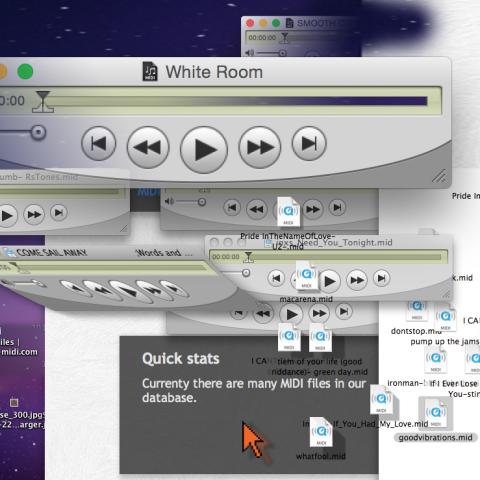Click the speaker volume icon in SMOOTH window
Screen dimensions: 480x480
click(x=250, y=53)
